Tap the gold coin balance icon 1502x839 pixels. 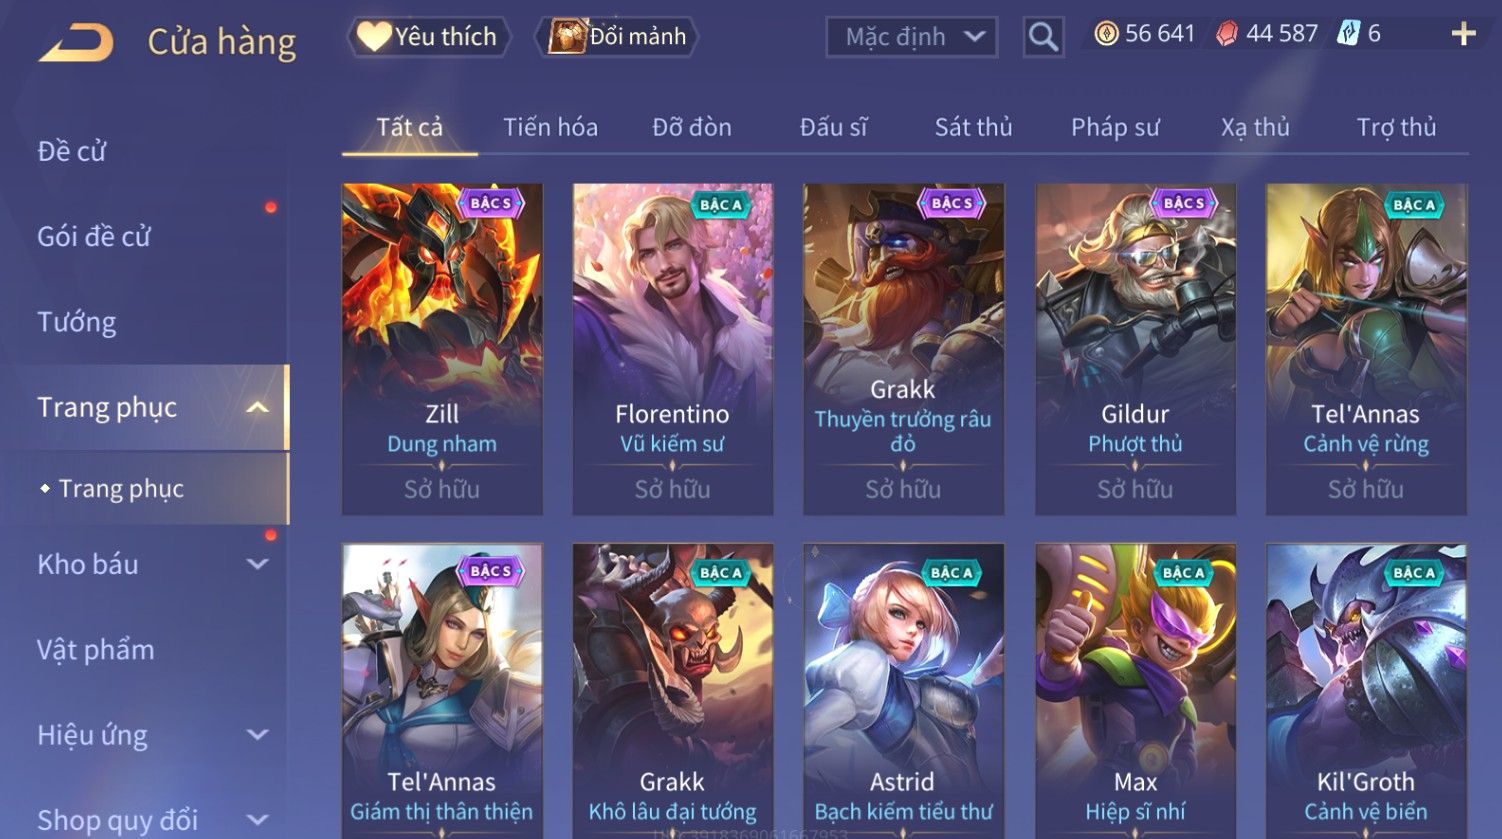pyautogui.click(x=1106, y=35)
